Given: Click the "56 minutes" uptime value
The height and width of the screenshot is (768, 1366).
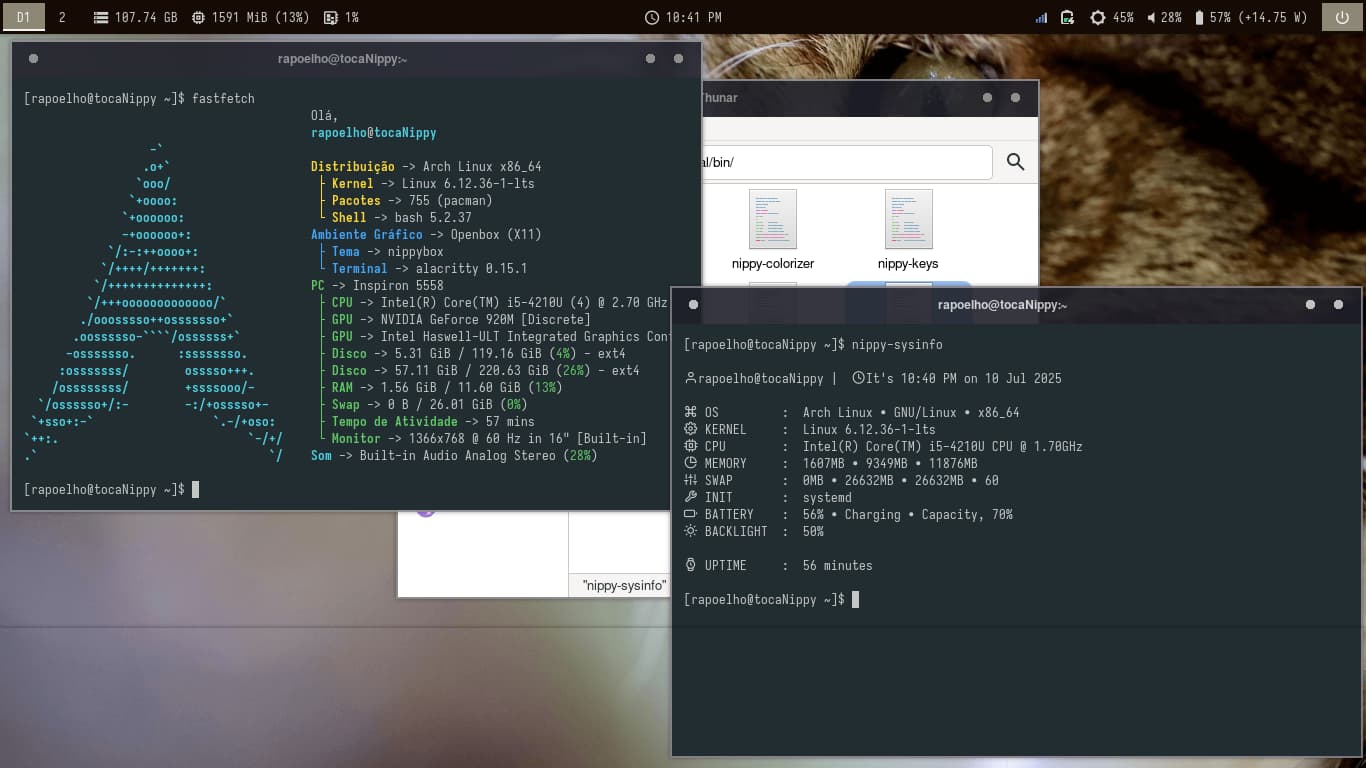Looking at the screenshot, I should point(838,565).
